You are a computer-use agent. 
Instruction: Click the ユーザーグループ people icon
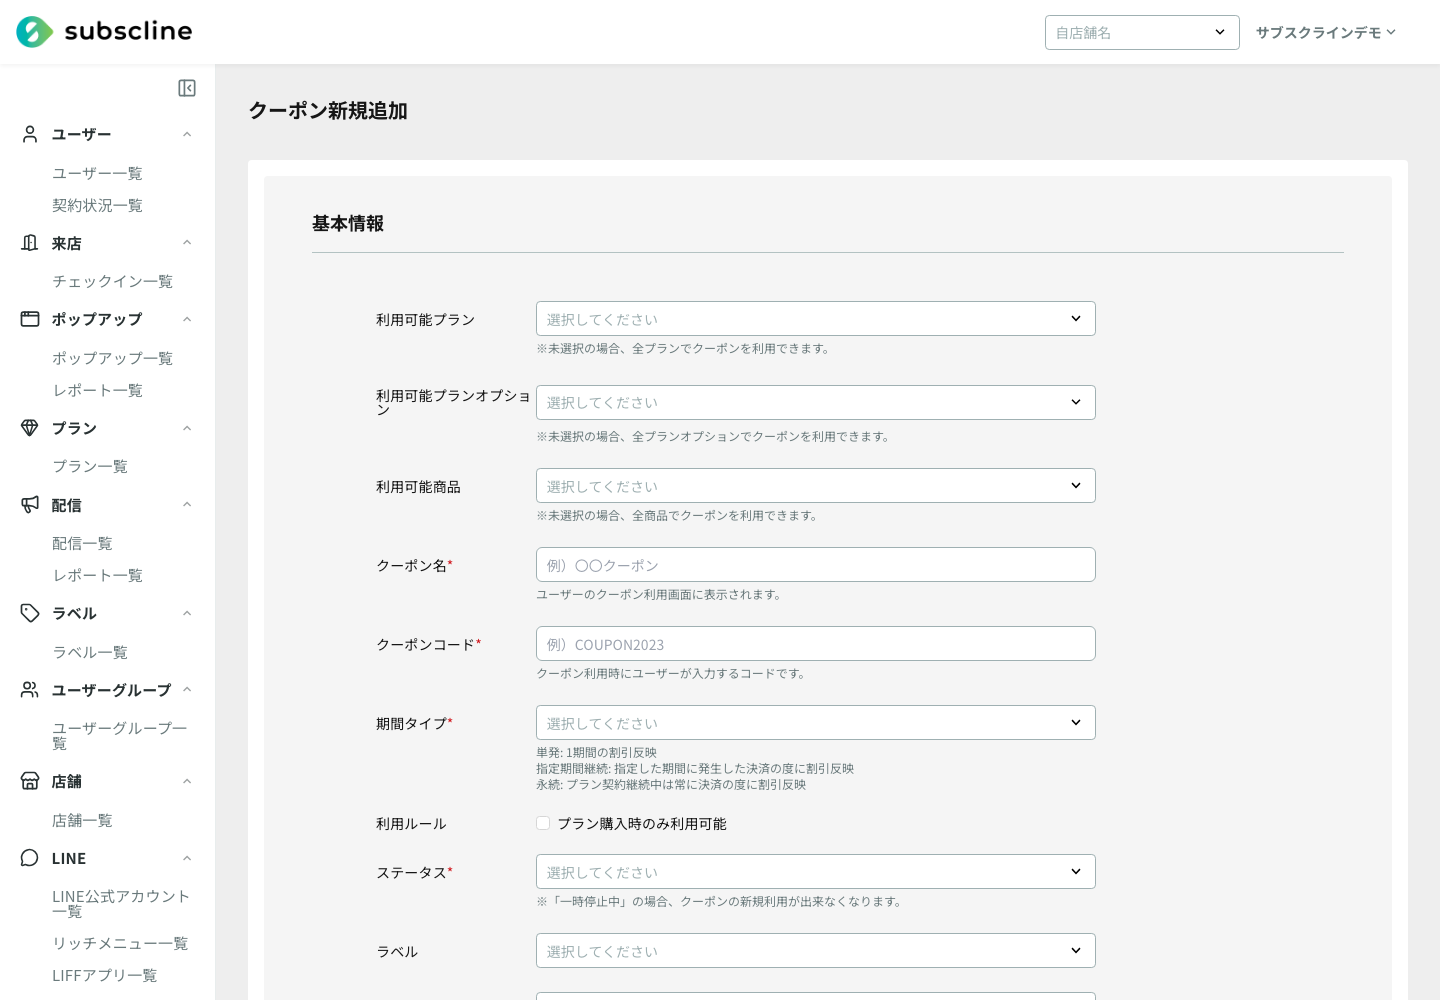pos(30,690)
